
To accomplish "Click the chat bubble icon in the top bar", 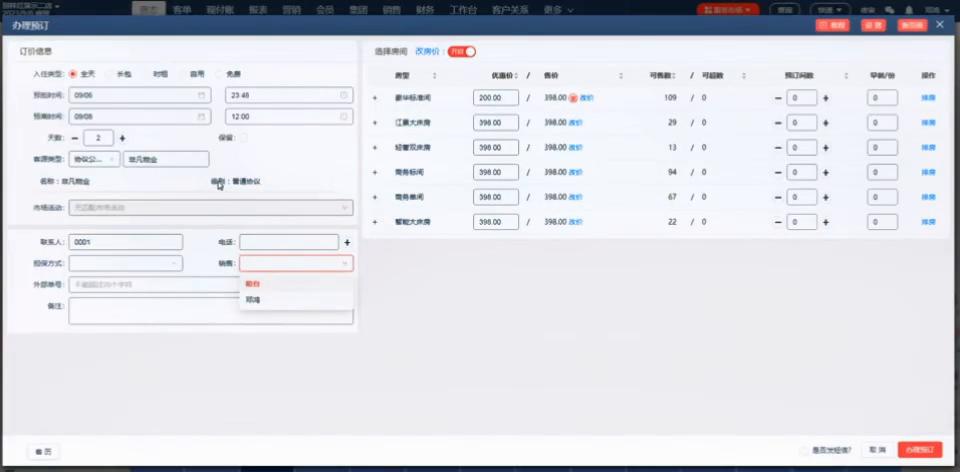I will click(890, 10).
